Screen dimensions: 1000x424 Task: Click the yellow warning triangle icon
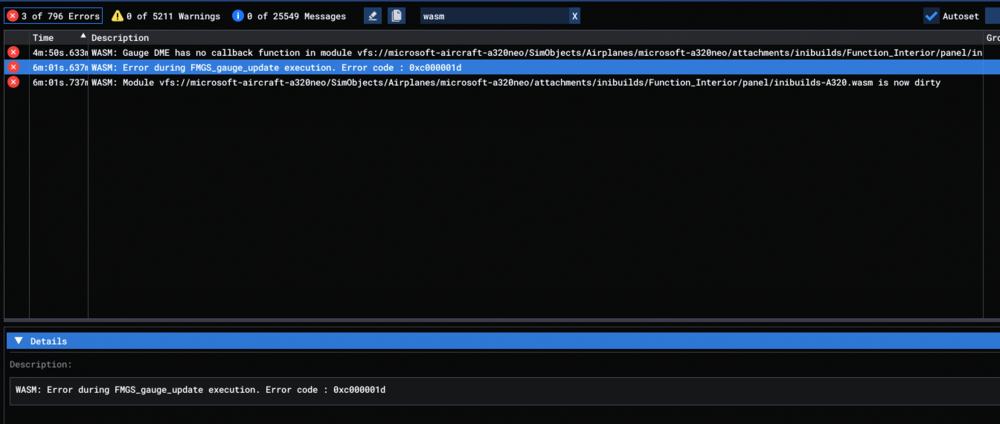pos(117,16)
